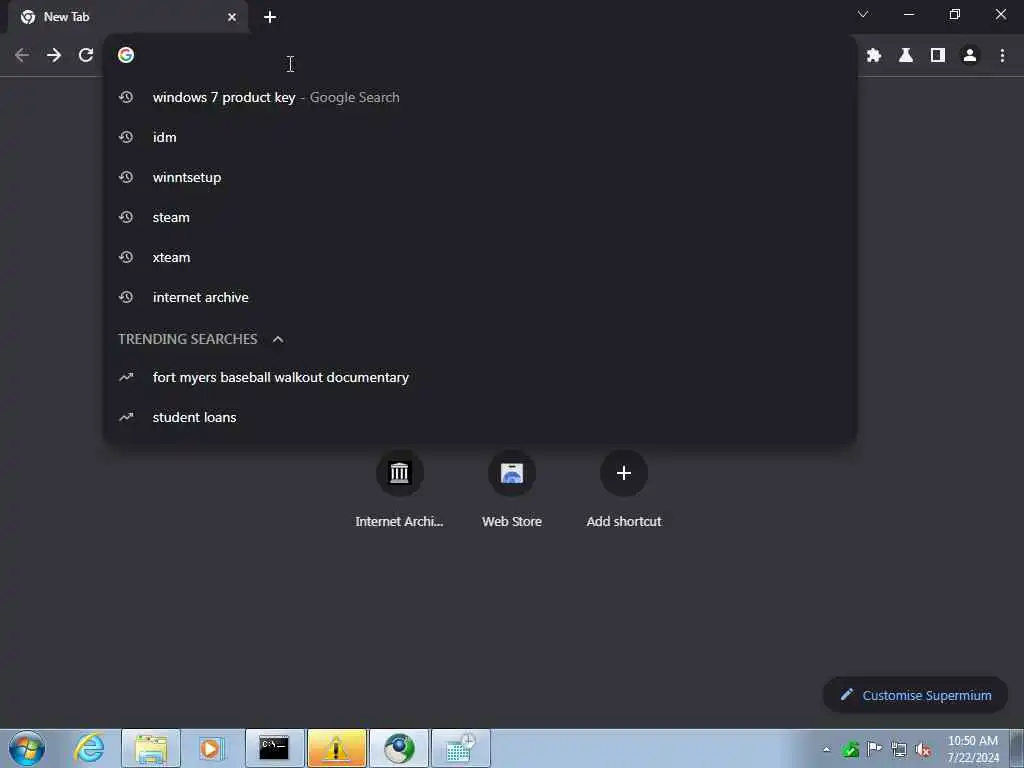The height and width of the screenshot is (768, 1024).
Task: Click the Action Center flag icon
Action: point(874,749)
